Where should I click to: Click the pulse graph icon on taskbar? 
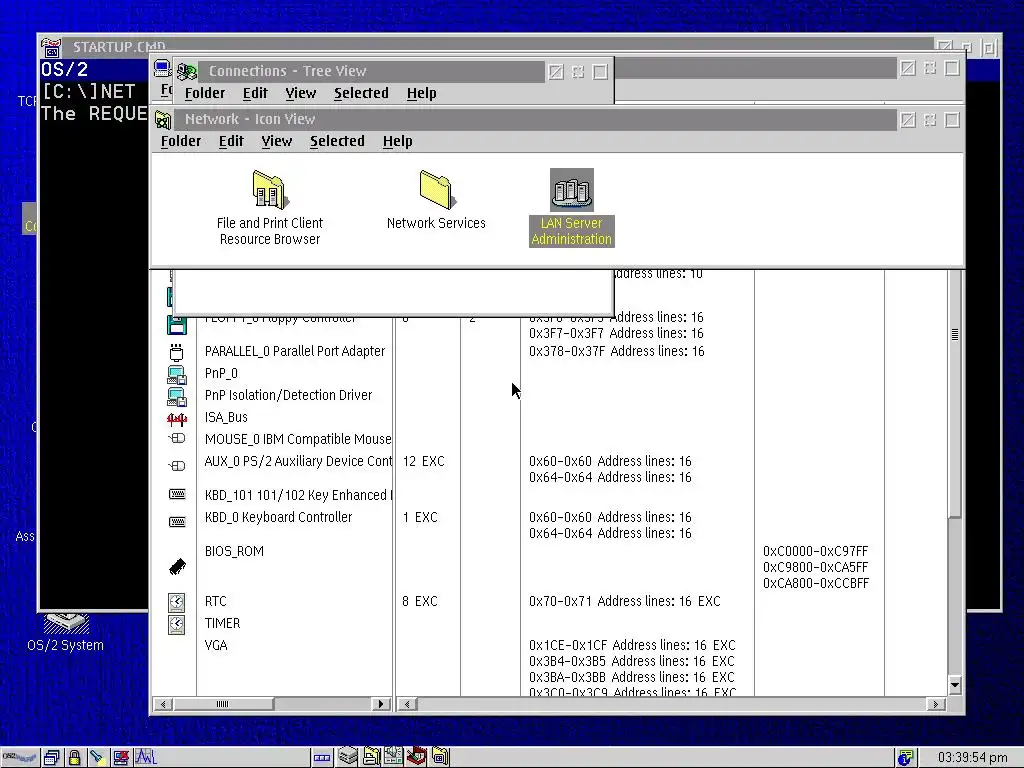[x=146, y=758]
